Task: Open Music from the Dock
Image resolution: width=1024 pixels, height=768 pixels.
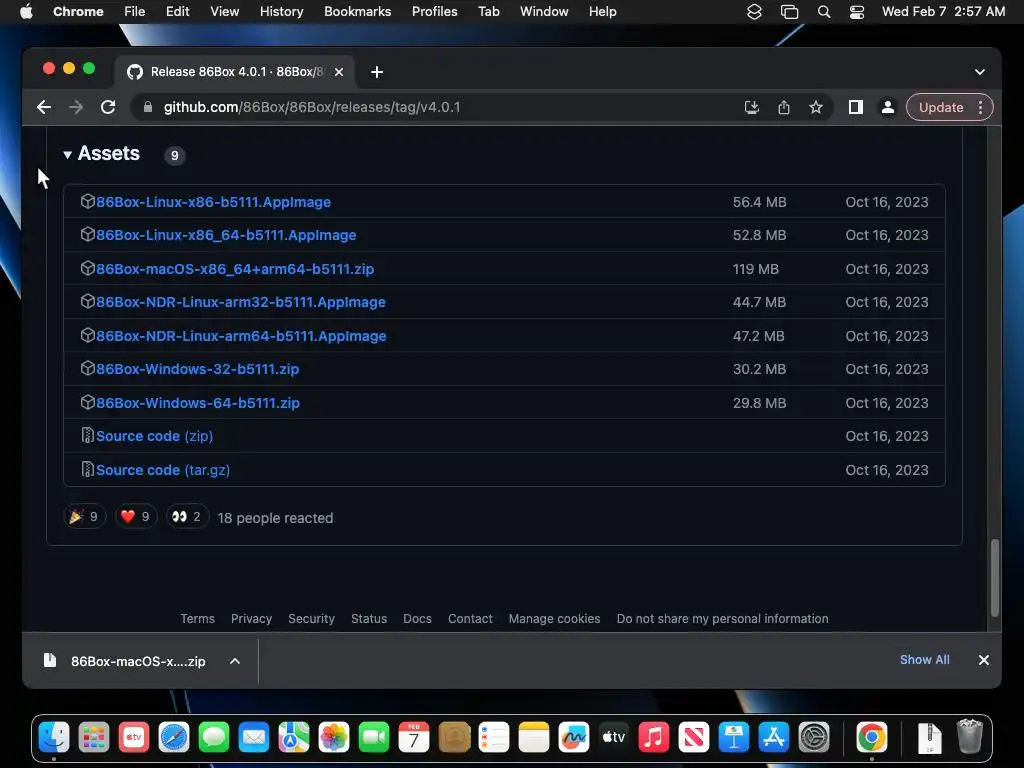Action: click(x=654, y=738)
